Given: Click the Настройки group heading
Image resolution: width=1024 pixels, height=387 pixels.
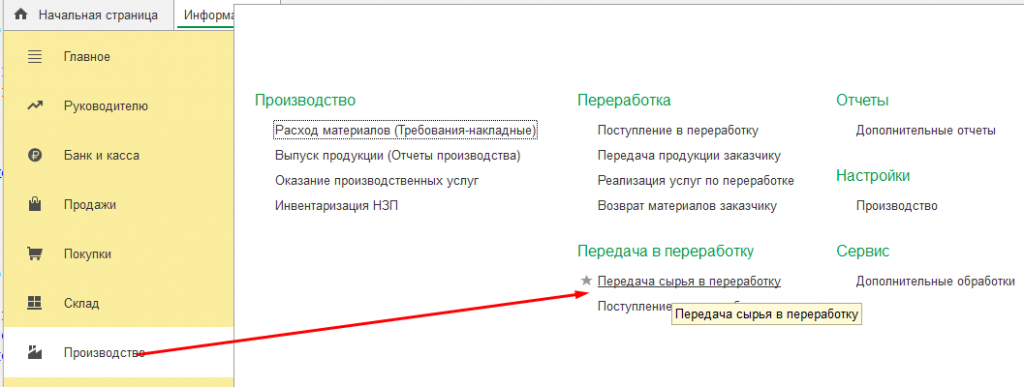Looking at the screenshot, I should [x=873, y=176].
